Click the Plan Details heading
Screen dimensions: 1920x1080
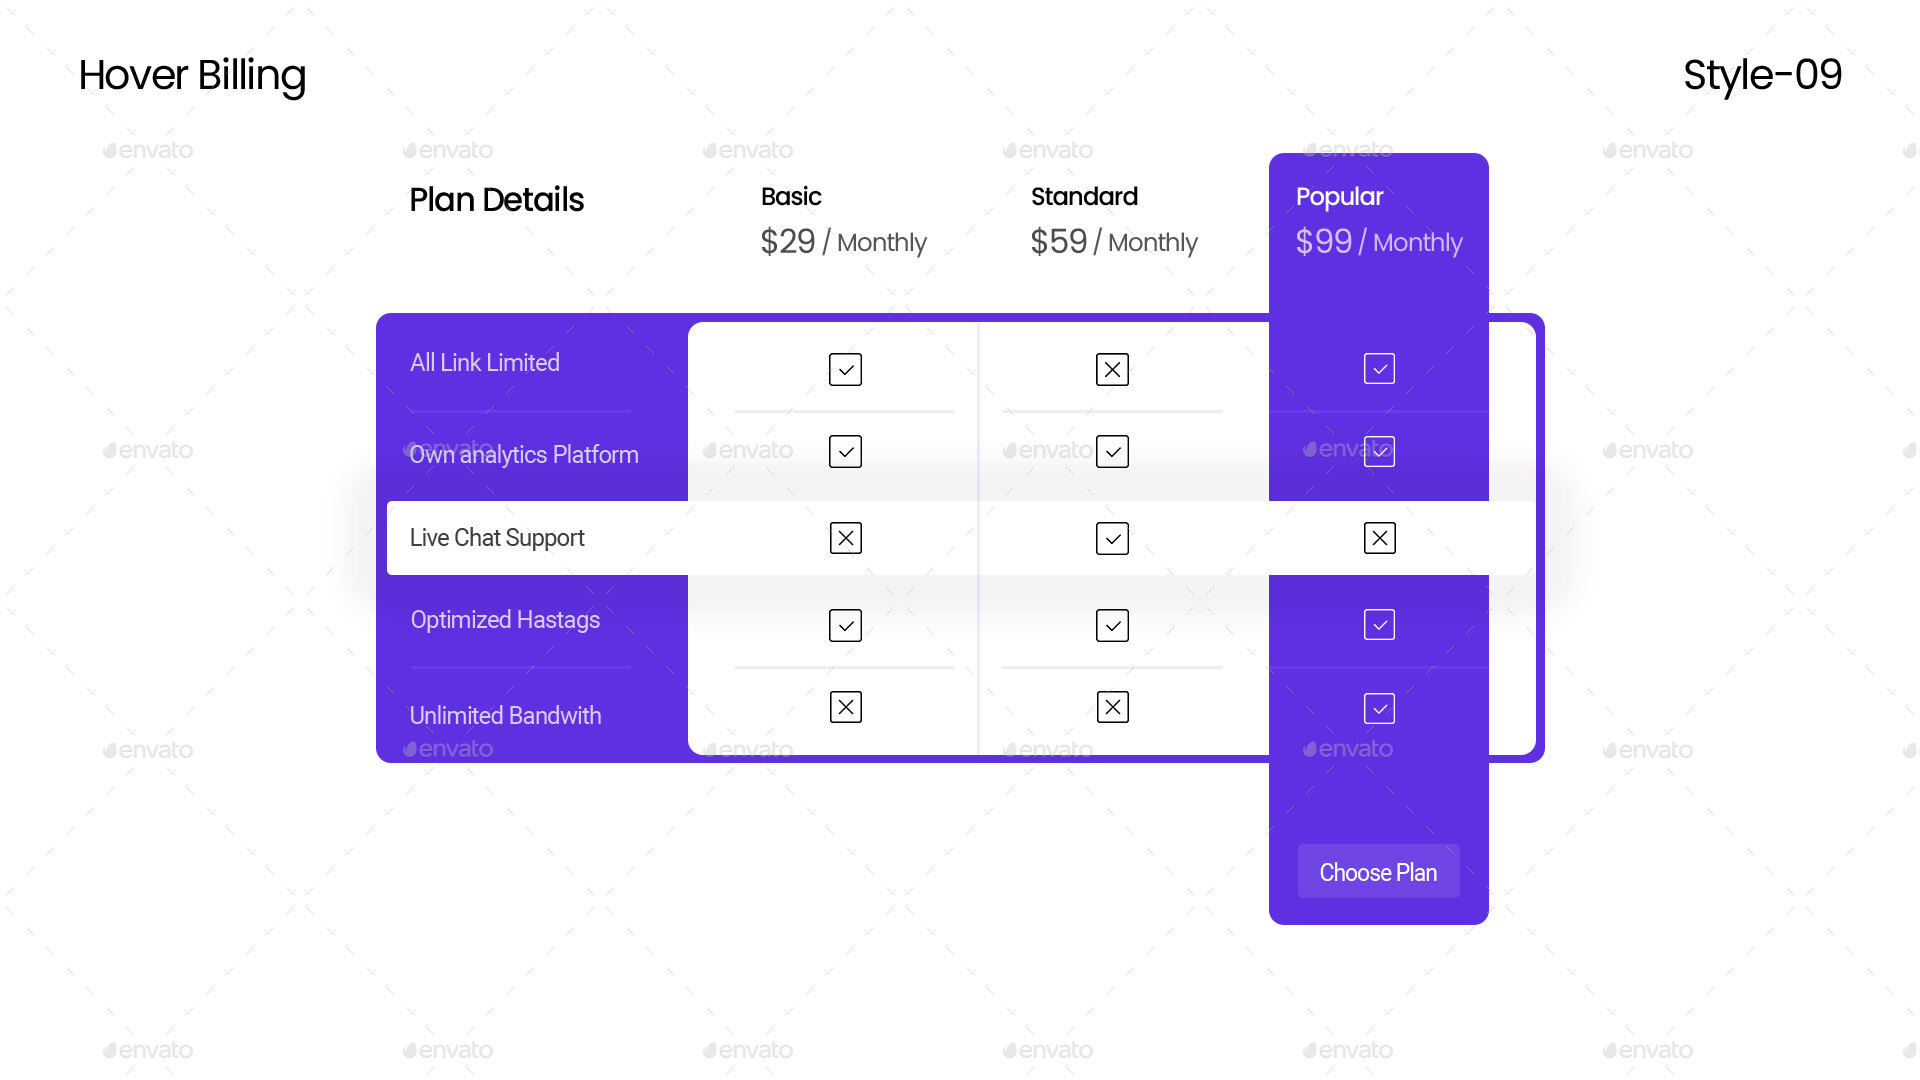point(496,200)
